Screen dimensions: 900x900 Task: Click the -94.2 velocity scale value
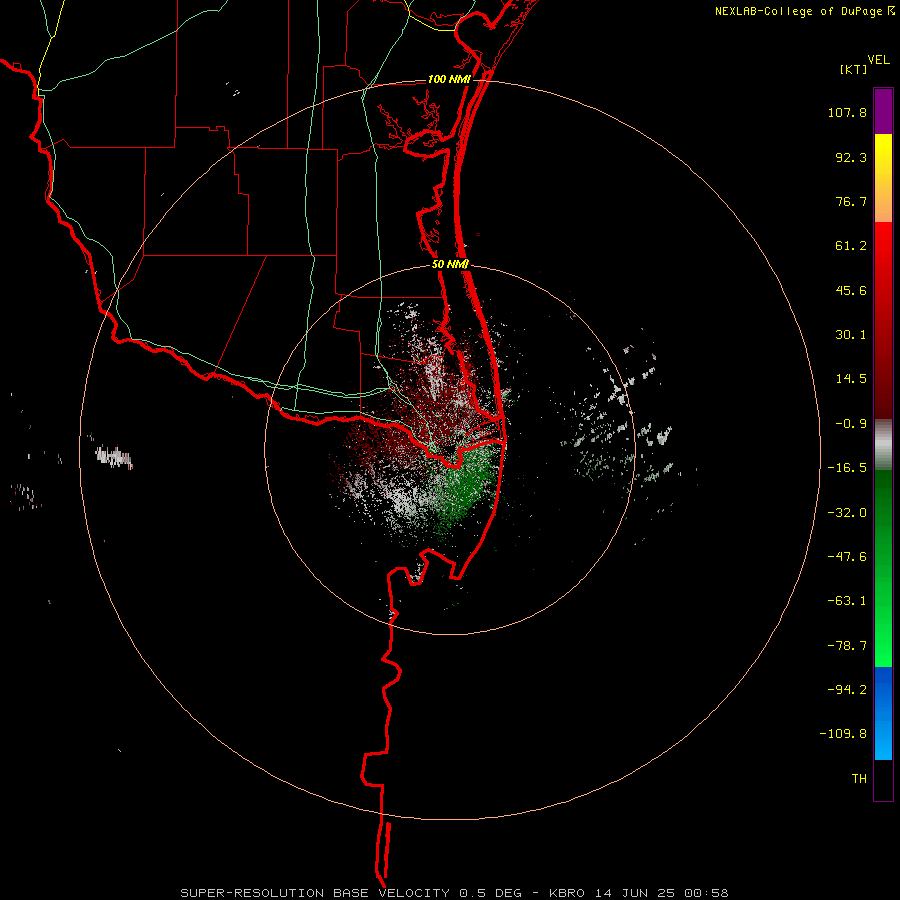pyautogui.click(x=847, y=690)
